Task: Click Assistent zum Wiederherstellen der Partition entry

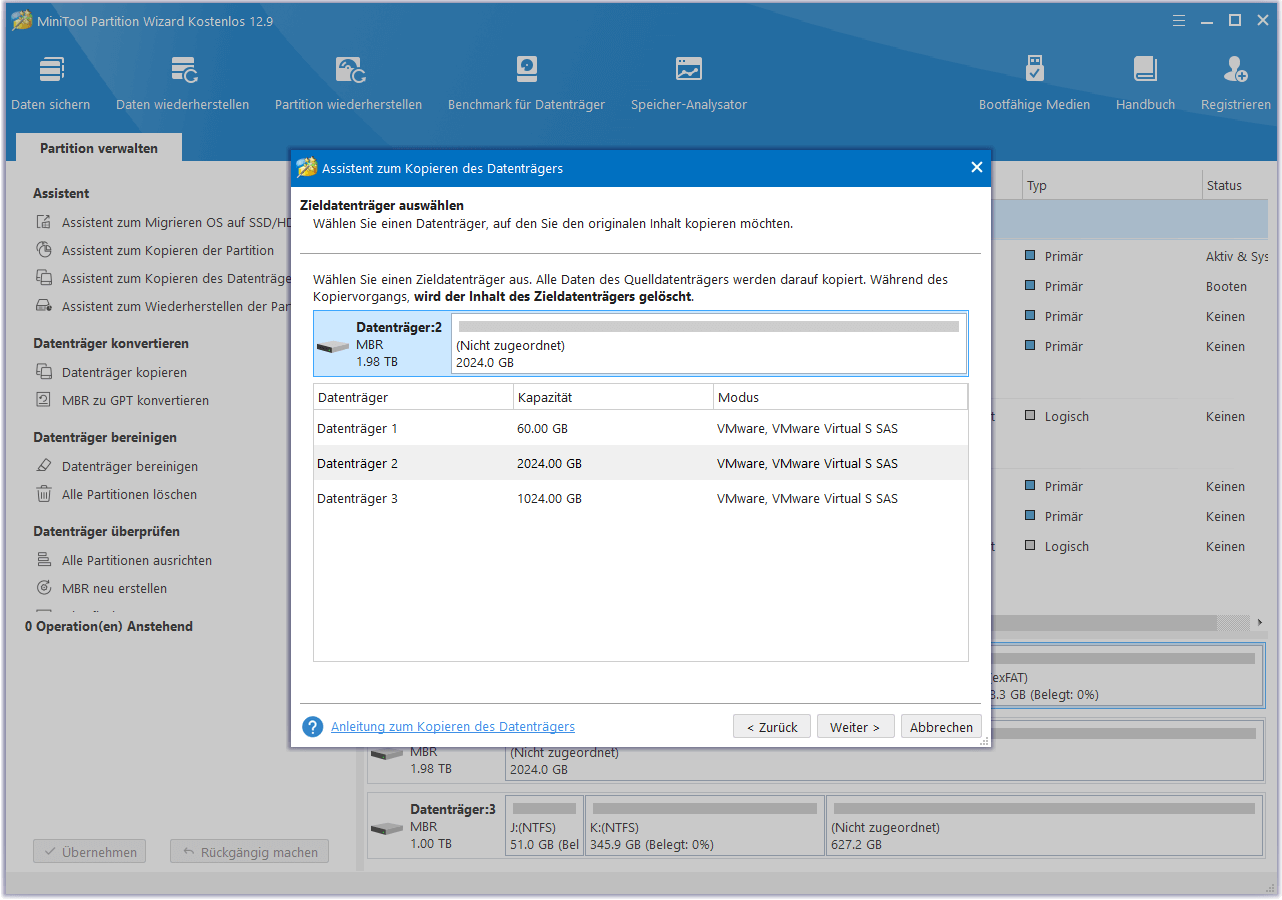Action: pyautogui.click(x=176, y=306)
